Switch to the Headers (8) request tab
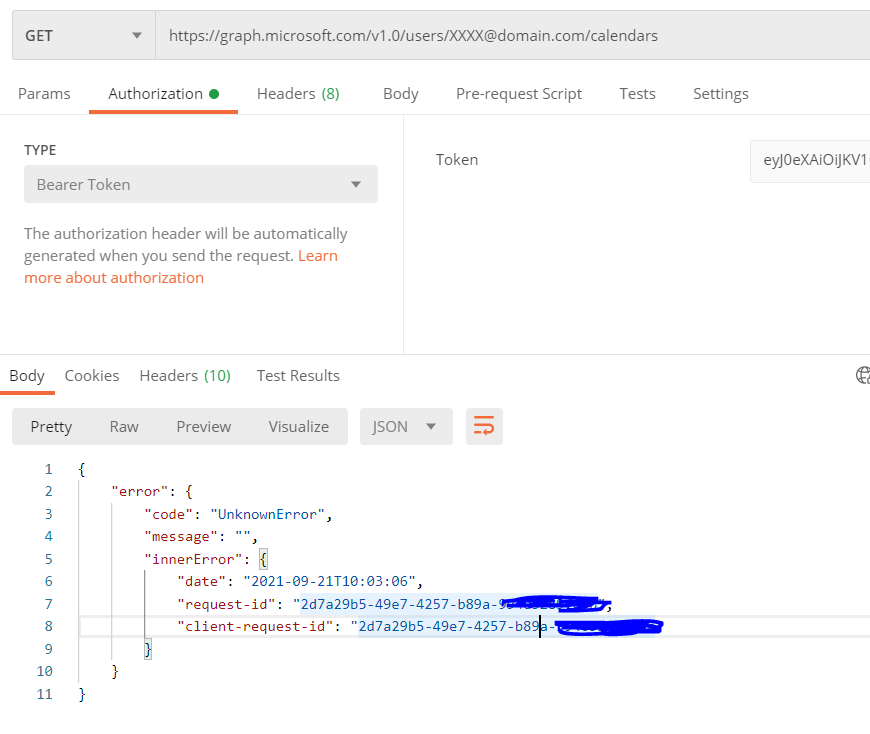 click(x=297, y=93)
